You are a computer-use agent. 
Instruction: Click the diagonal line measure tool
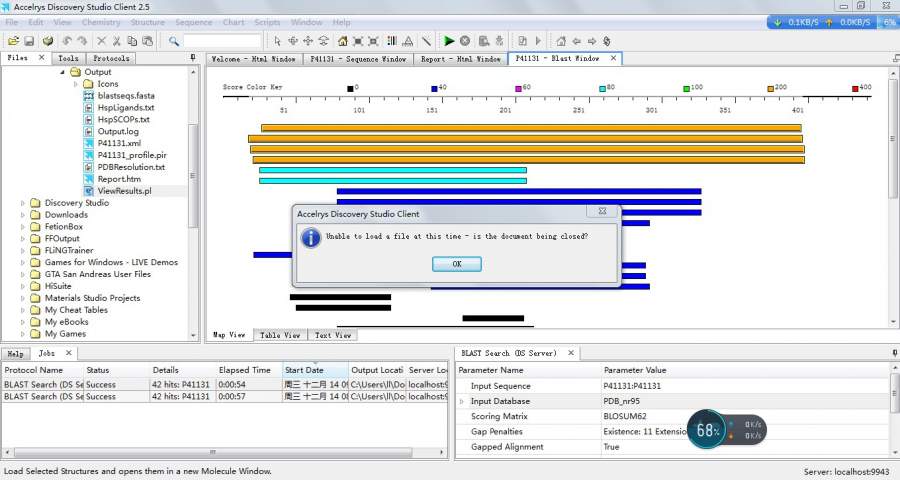pos(426,41)
